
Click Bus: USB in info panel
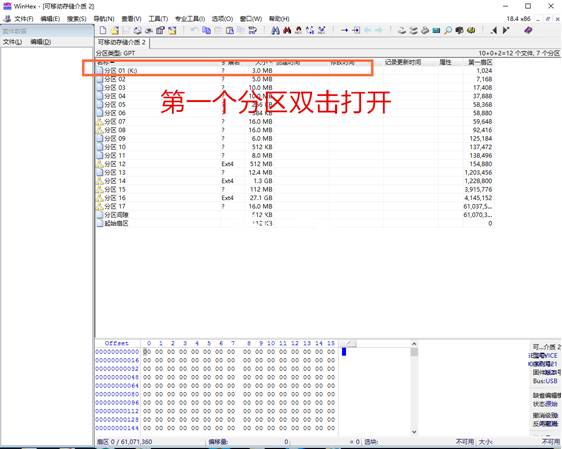(x=545, y=381)
